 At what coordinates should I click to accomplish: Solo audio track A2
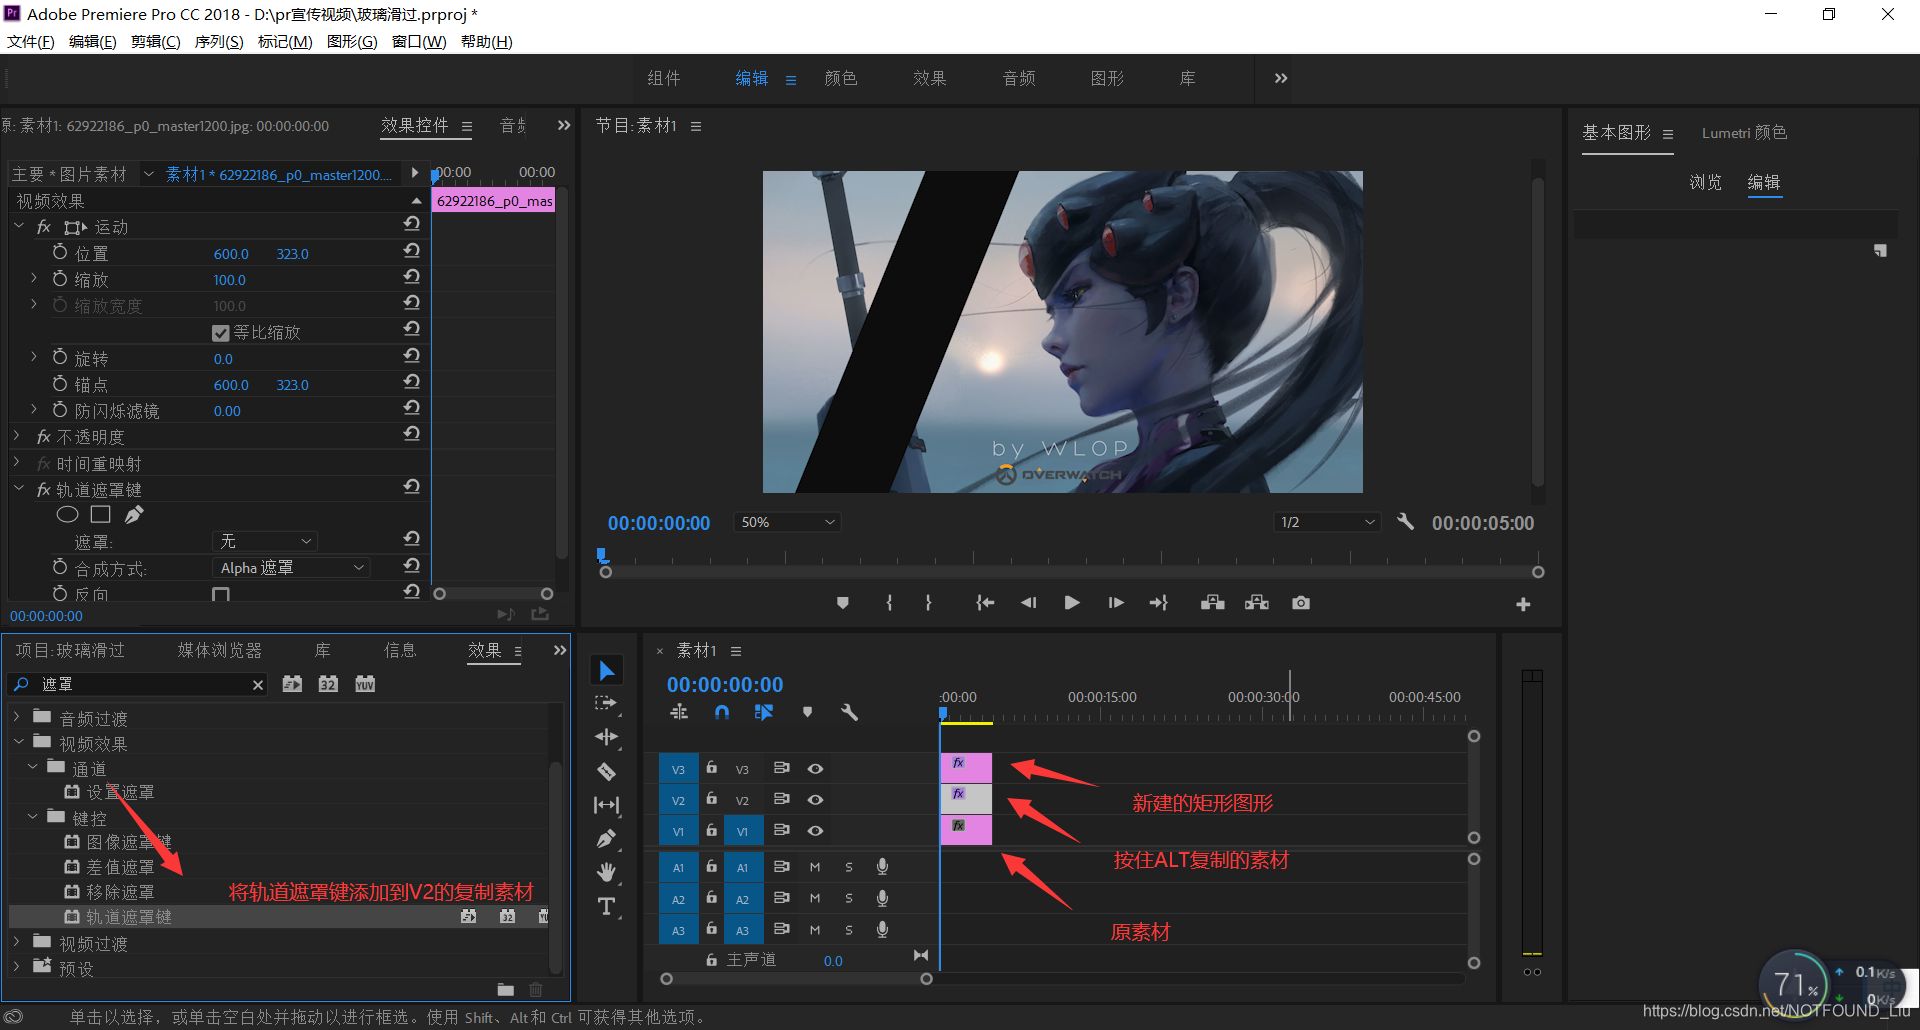point(849,898)
